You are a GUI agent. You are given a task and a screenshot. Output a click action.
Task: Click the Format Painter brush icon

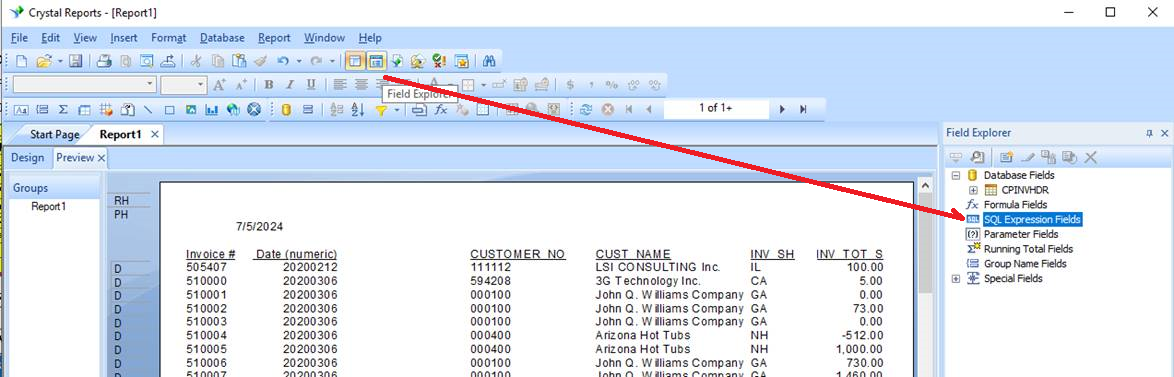[260, 61]
